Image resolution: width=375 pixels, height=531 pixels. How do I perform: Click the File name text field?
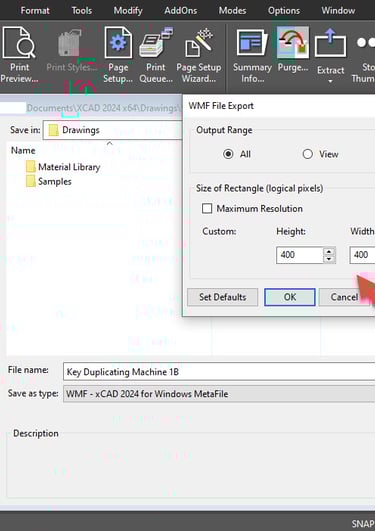pos(219,371)
